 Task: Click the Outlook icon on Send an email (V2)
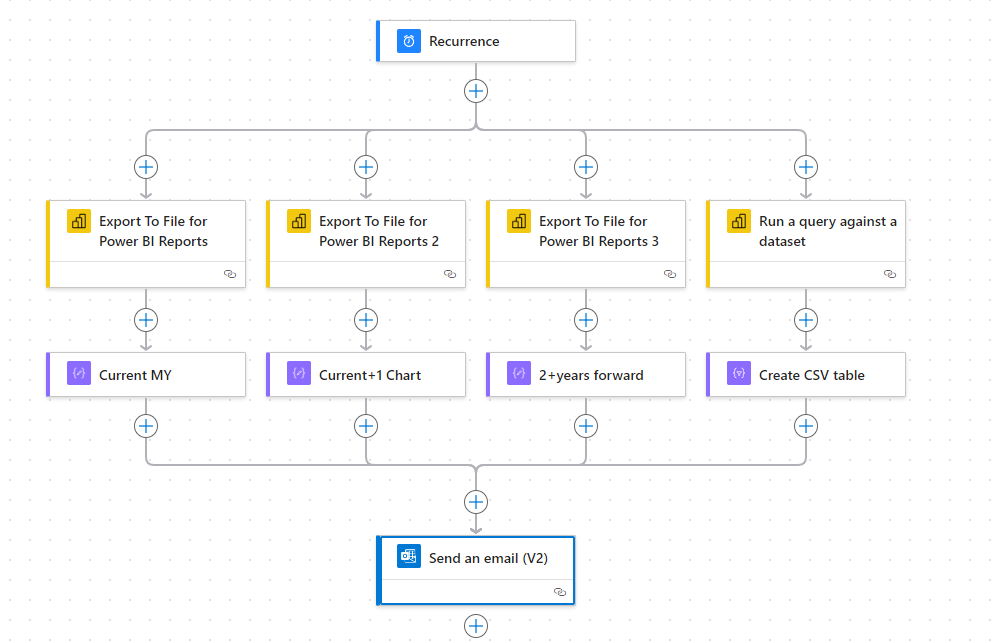pos(409,556)
